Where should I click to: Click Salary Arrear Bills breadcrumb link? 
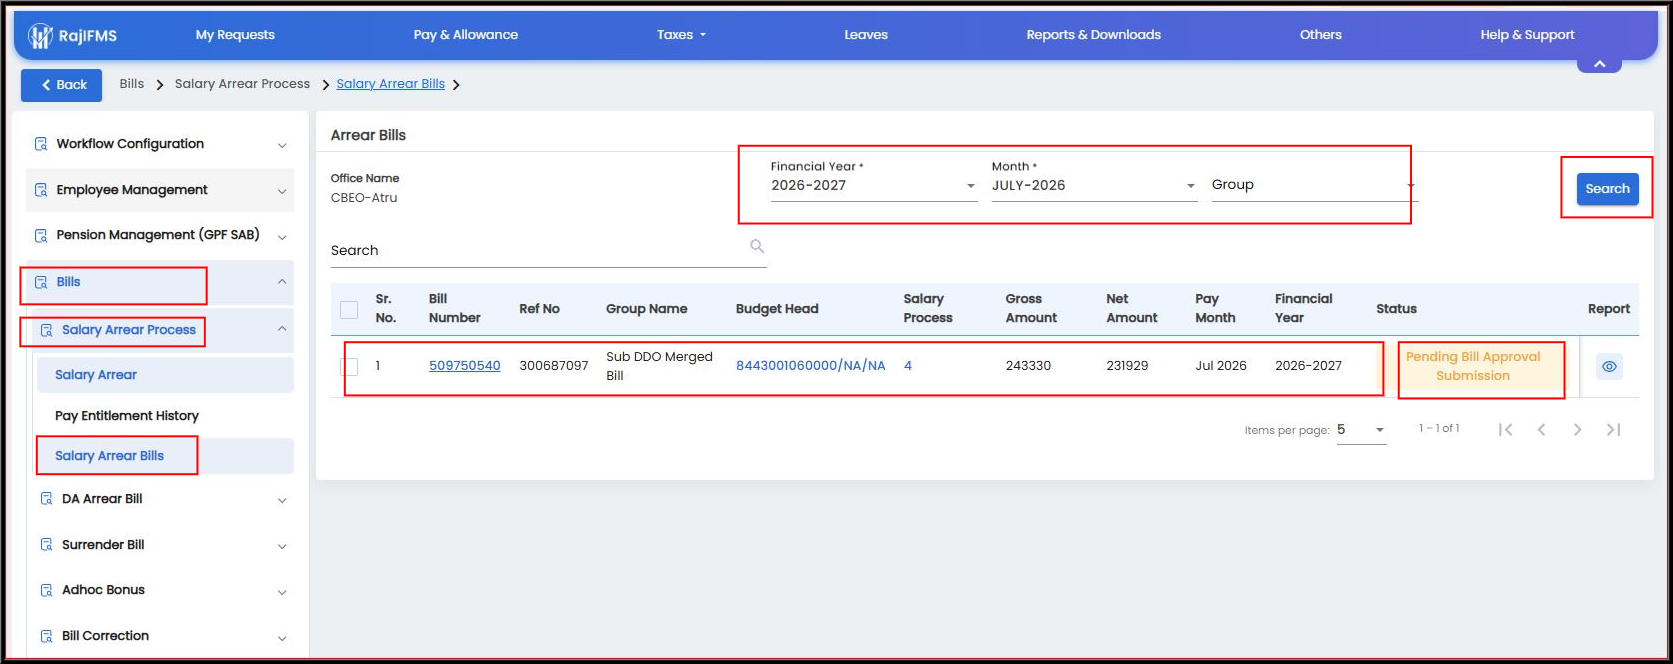tap(391, 84)
